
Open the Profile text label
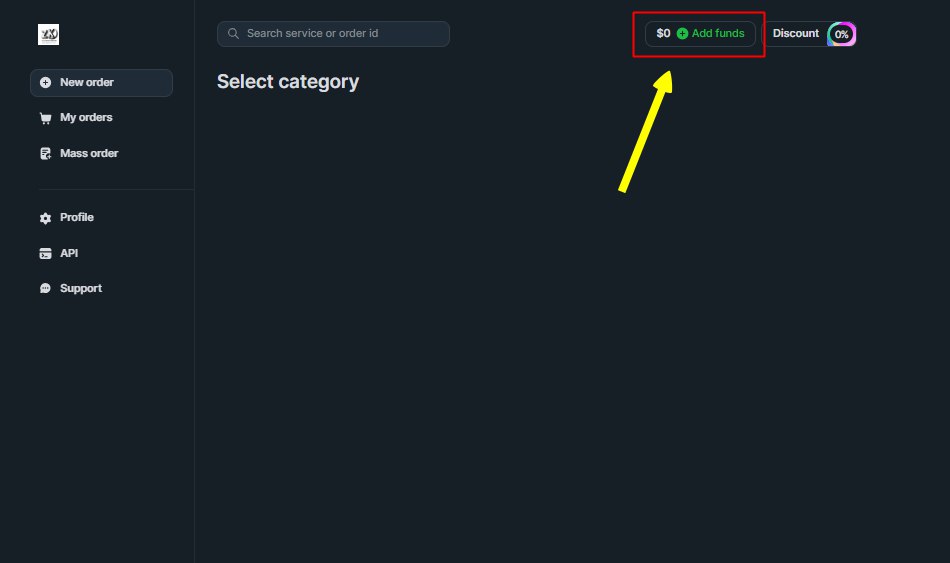(x=77, y=218)
